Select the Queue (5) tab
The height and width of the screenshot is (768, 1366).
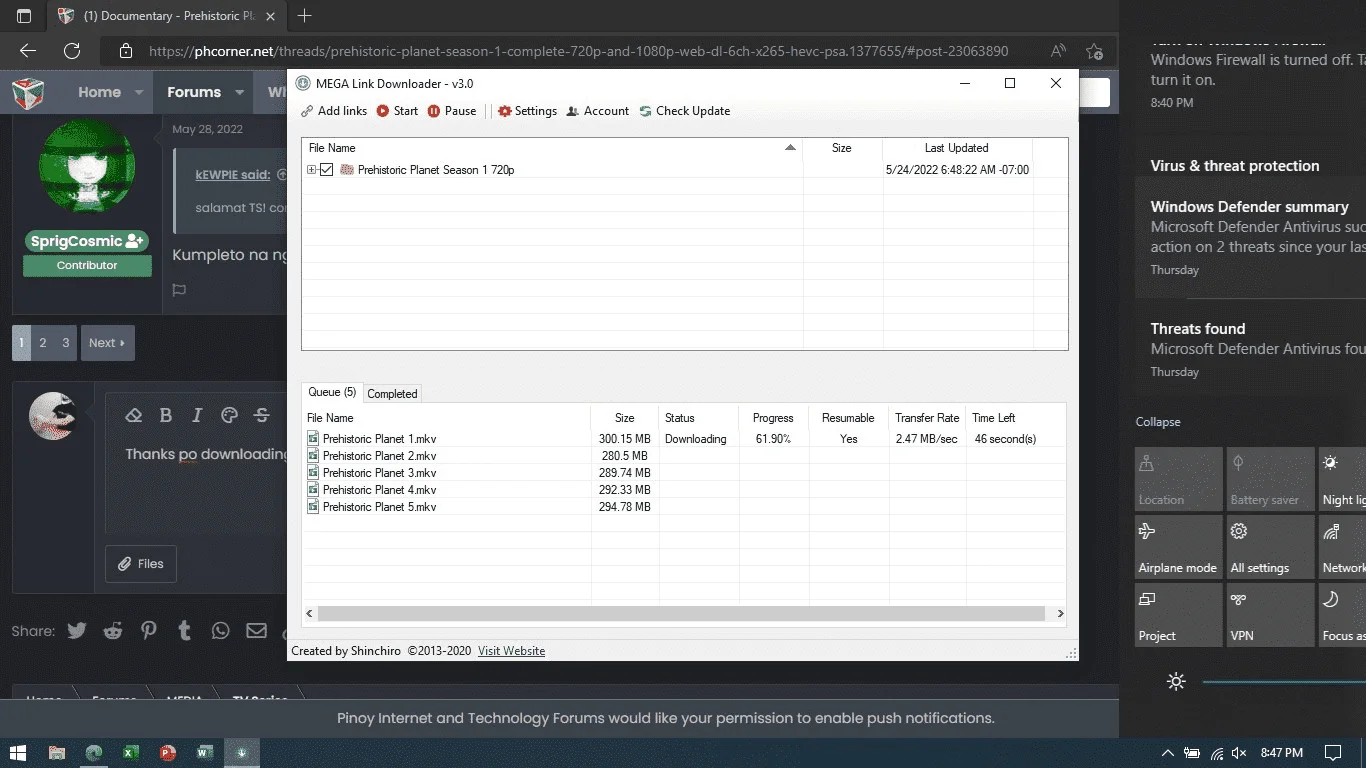point(332,392)
